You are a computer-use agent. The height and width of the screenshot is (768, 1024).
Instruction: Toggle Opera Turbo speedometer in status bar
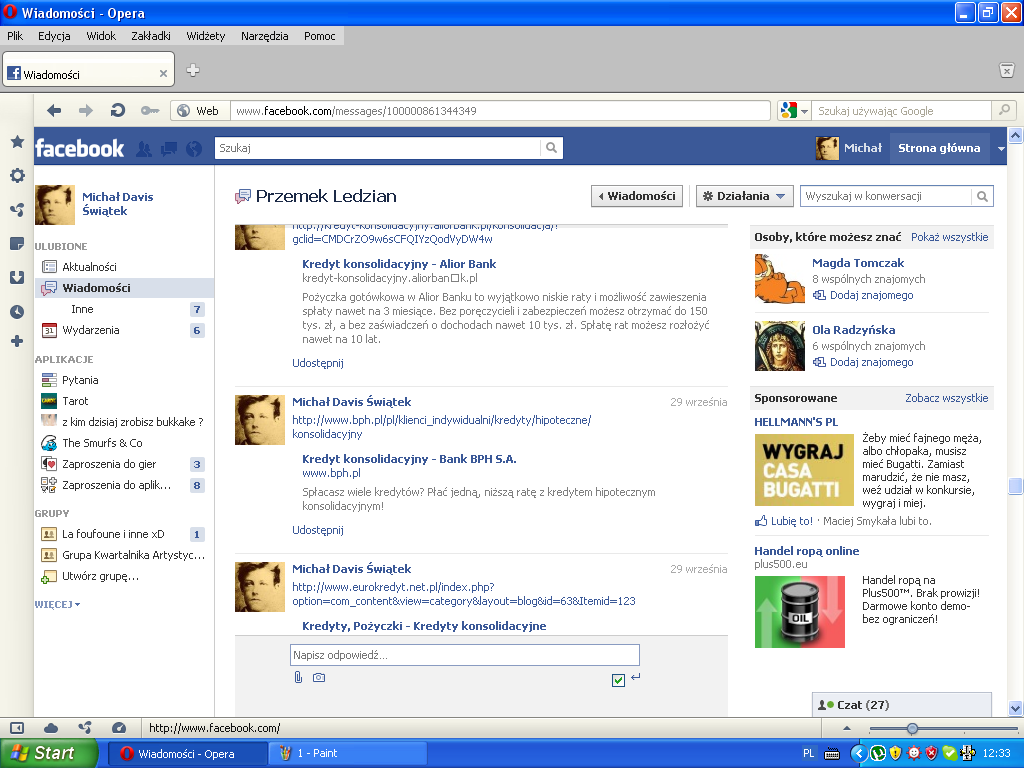(119, 728)
